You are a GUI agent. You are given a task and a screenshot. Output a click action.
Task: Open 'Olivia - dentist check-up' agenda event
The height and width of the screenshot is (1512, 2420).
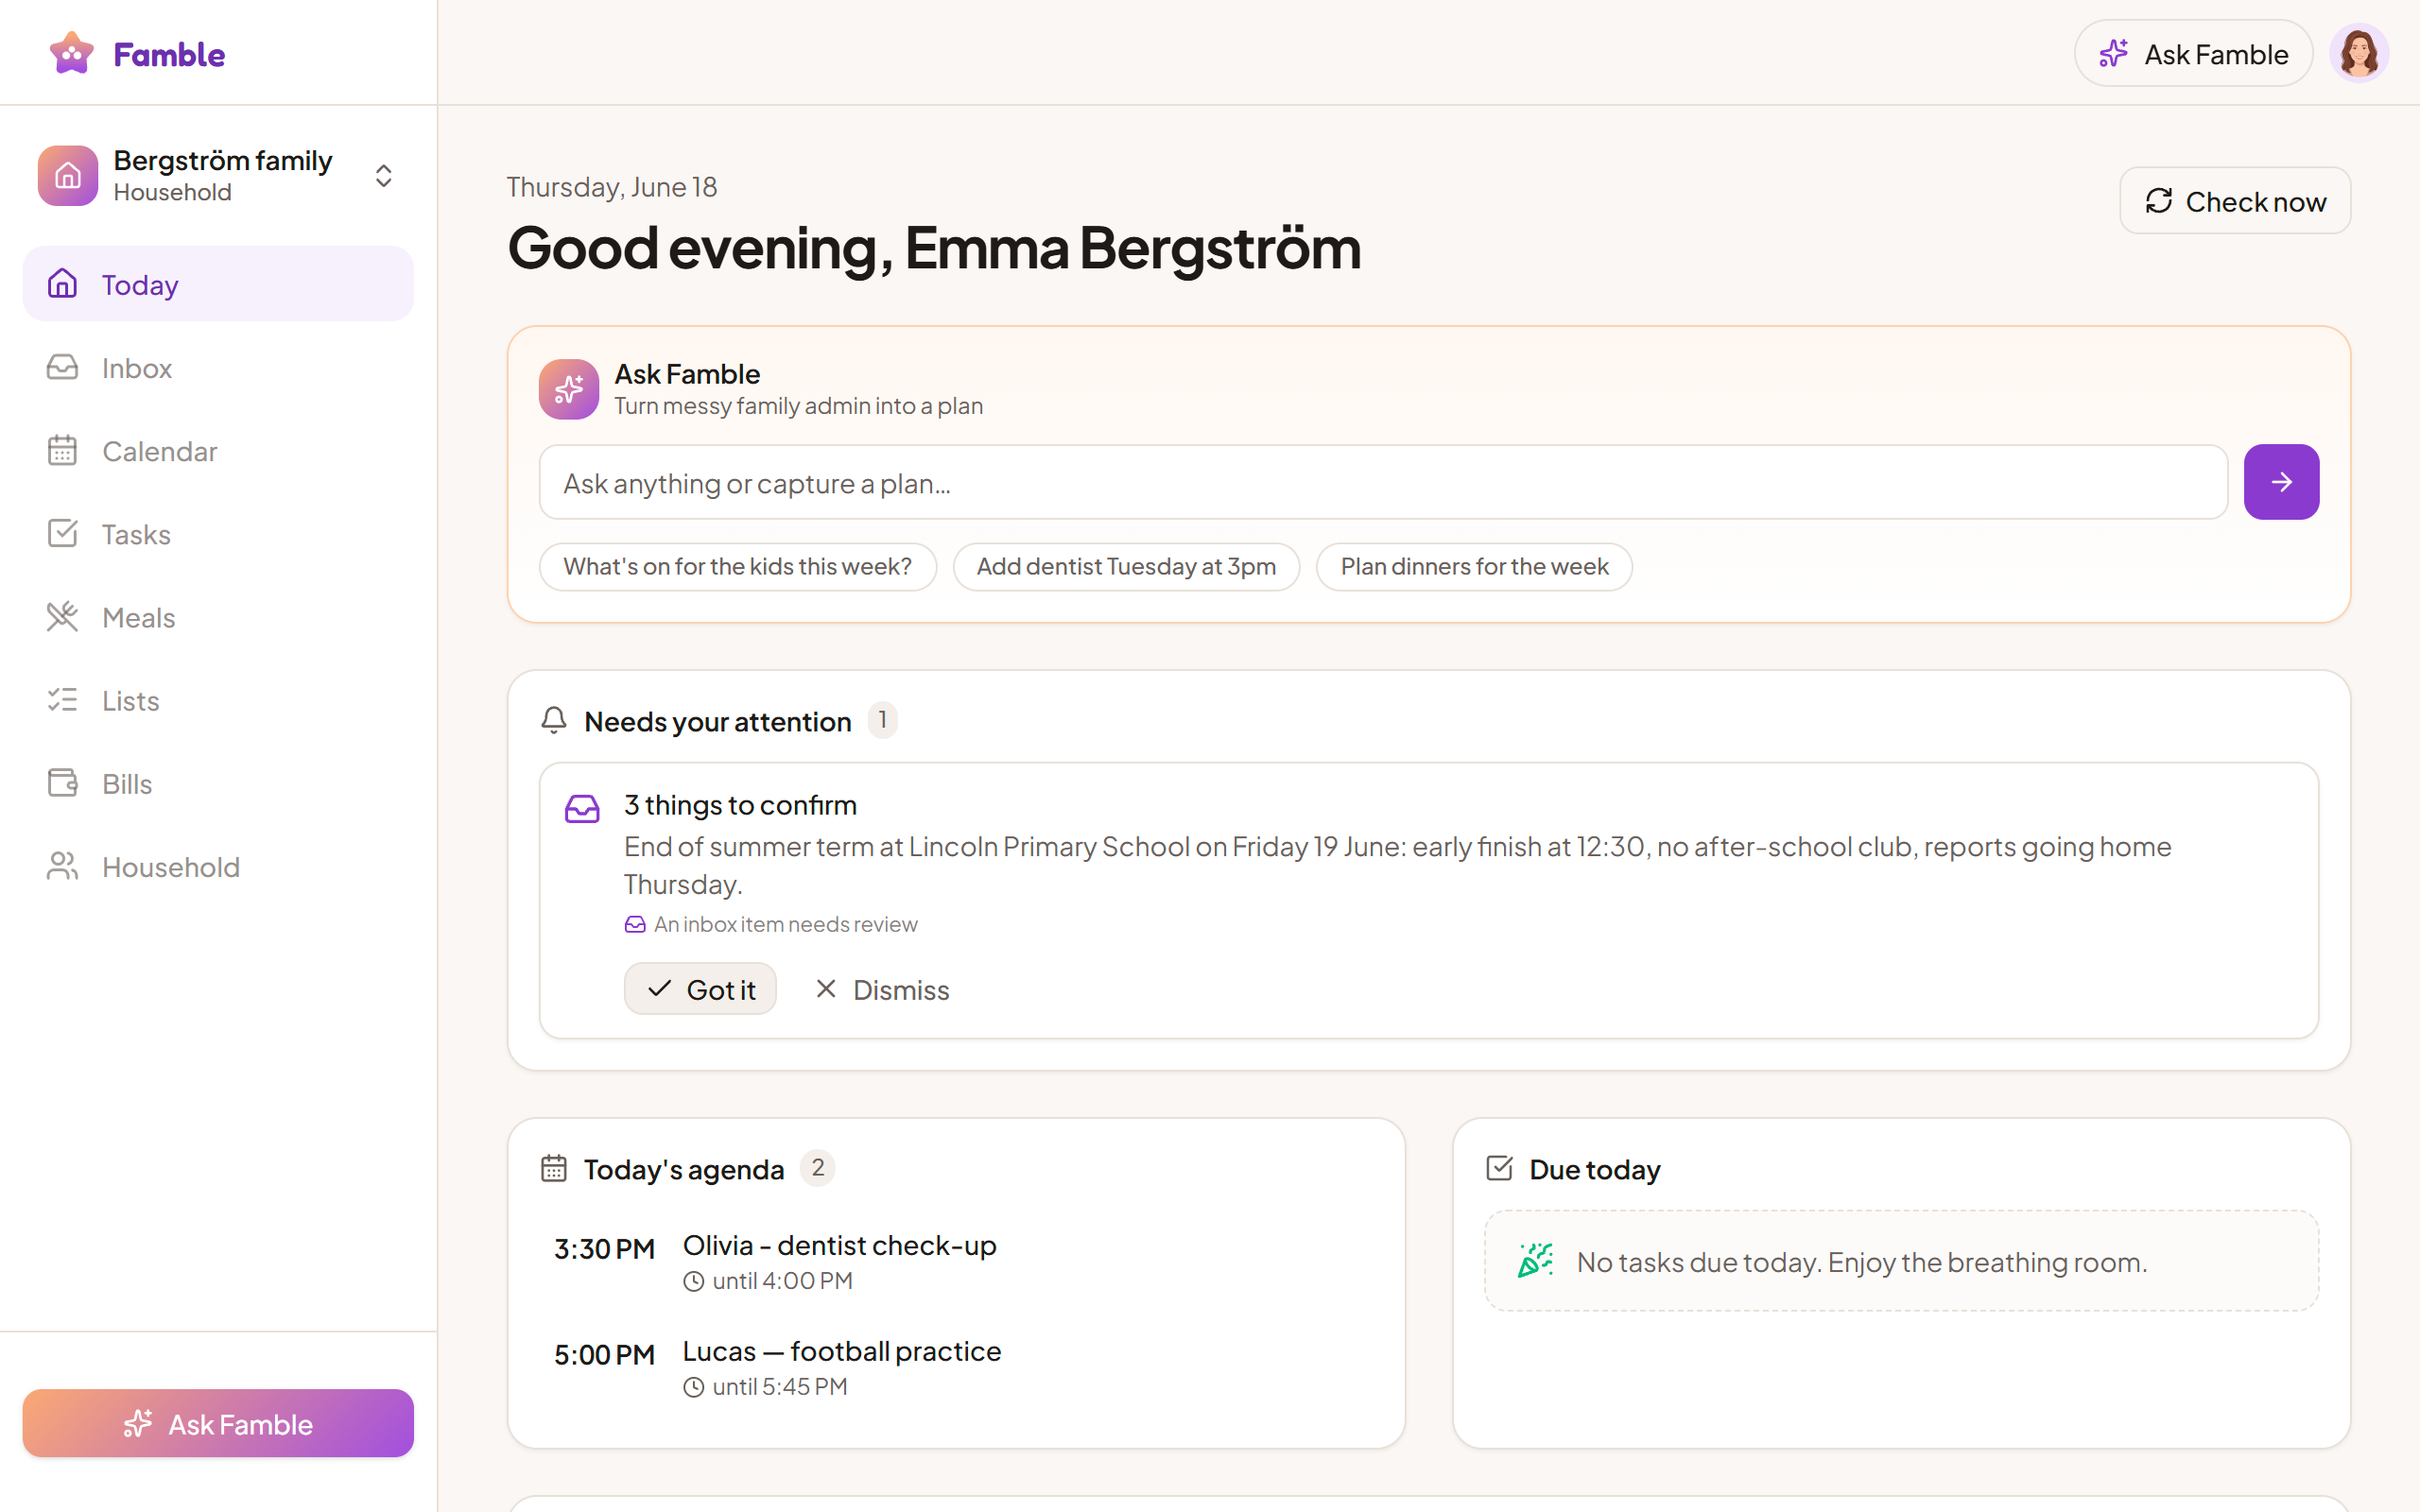pyautogui.click(x=839, y=1245)
